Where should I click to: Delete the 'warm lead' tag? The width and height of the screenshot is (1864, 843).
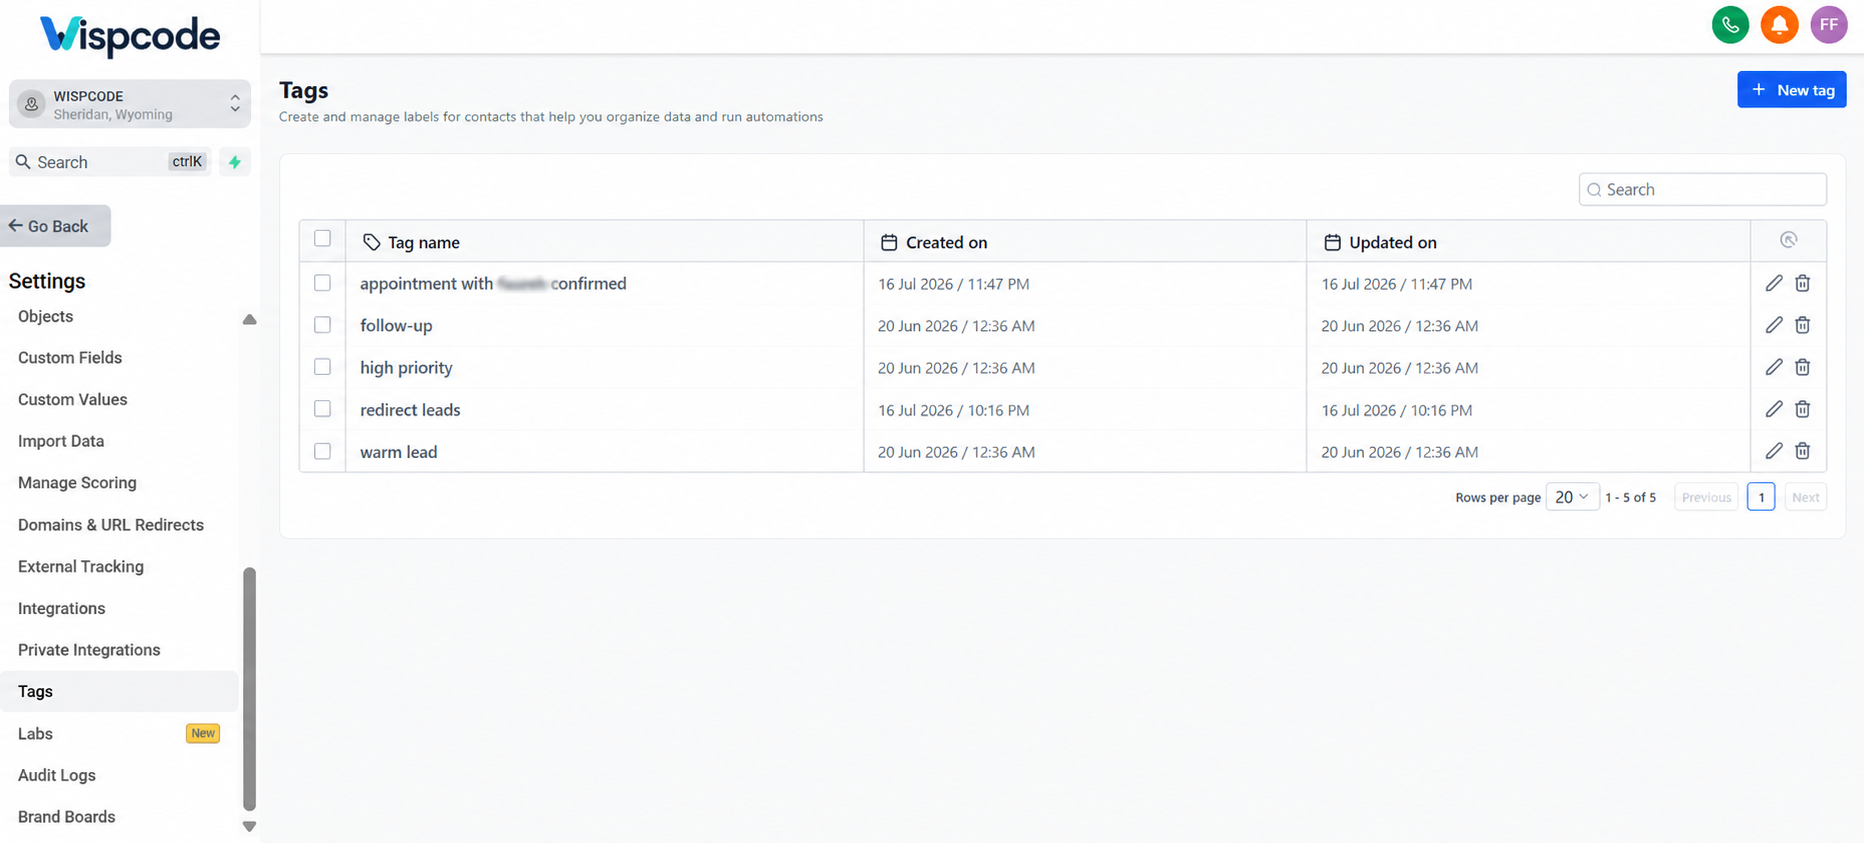1802,451
